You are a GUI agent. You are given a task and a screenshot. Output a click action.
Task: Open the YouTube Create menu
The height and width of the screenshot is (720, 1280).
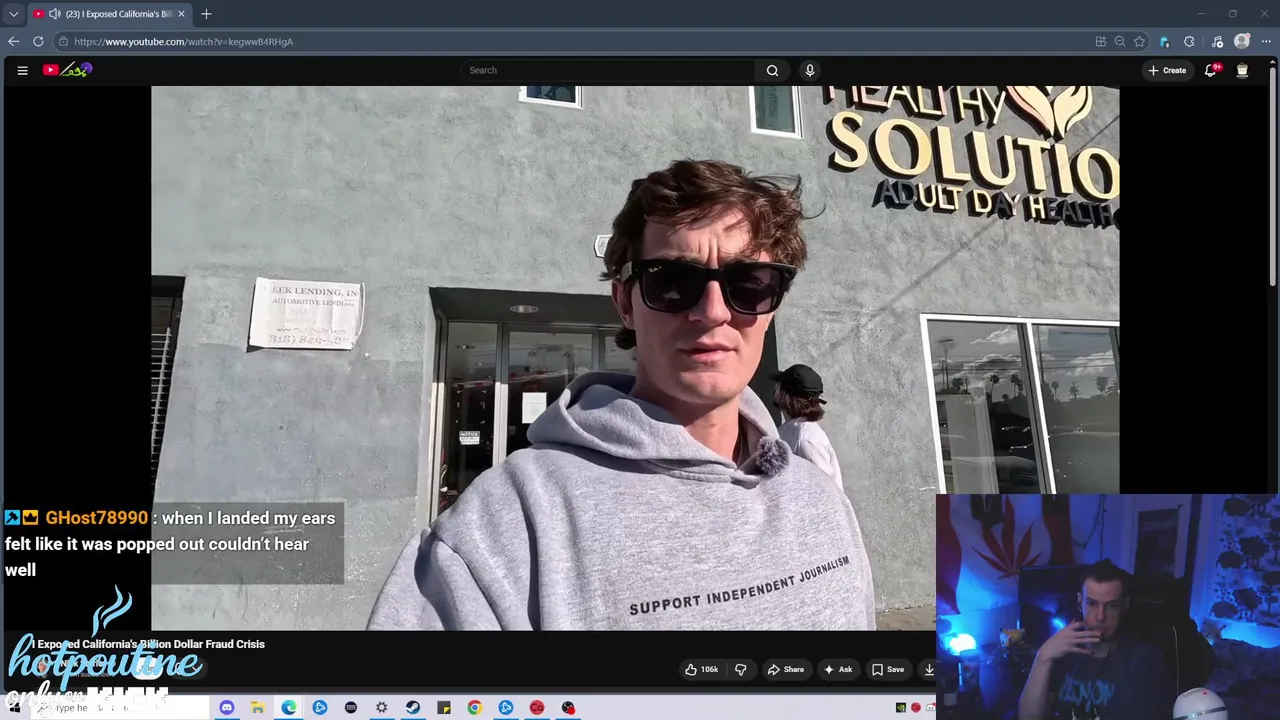[1167, 70]
